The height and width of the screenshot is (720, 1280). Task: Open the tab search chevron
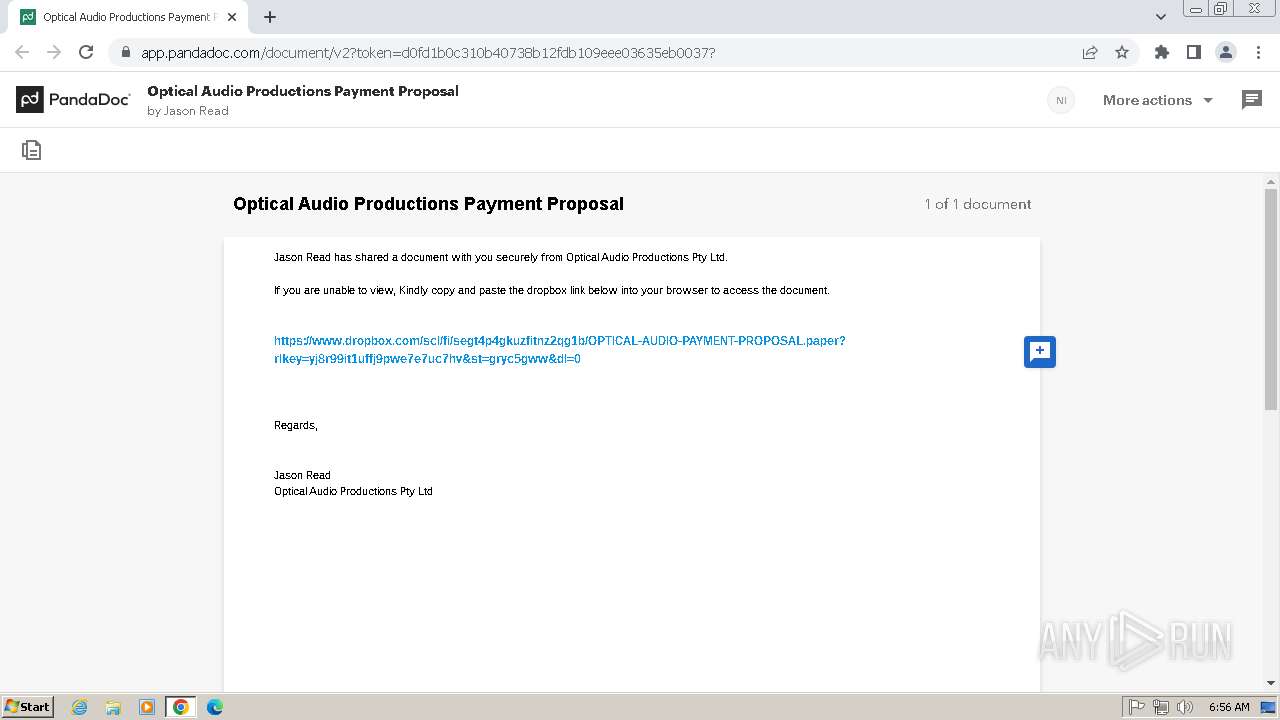(x=1160, y=17)
